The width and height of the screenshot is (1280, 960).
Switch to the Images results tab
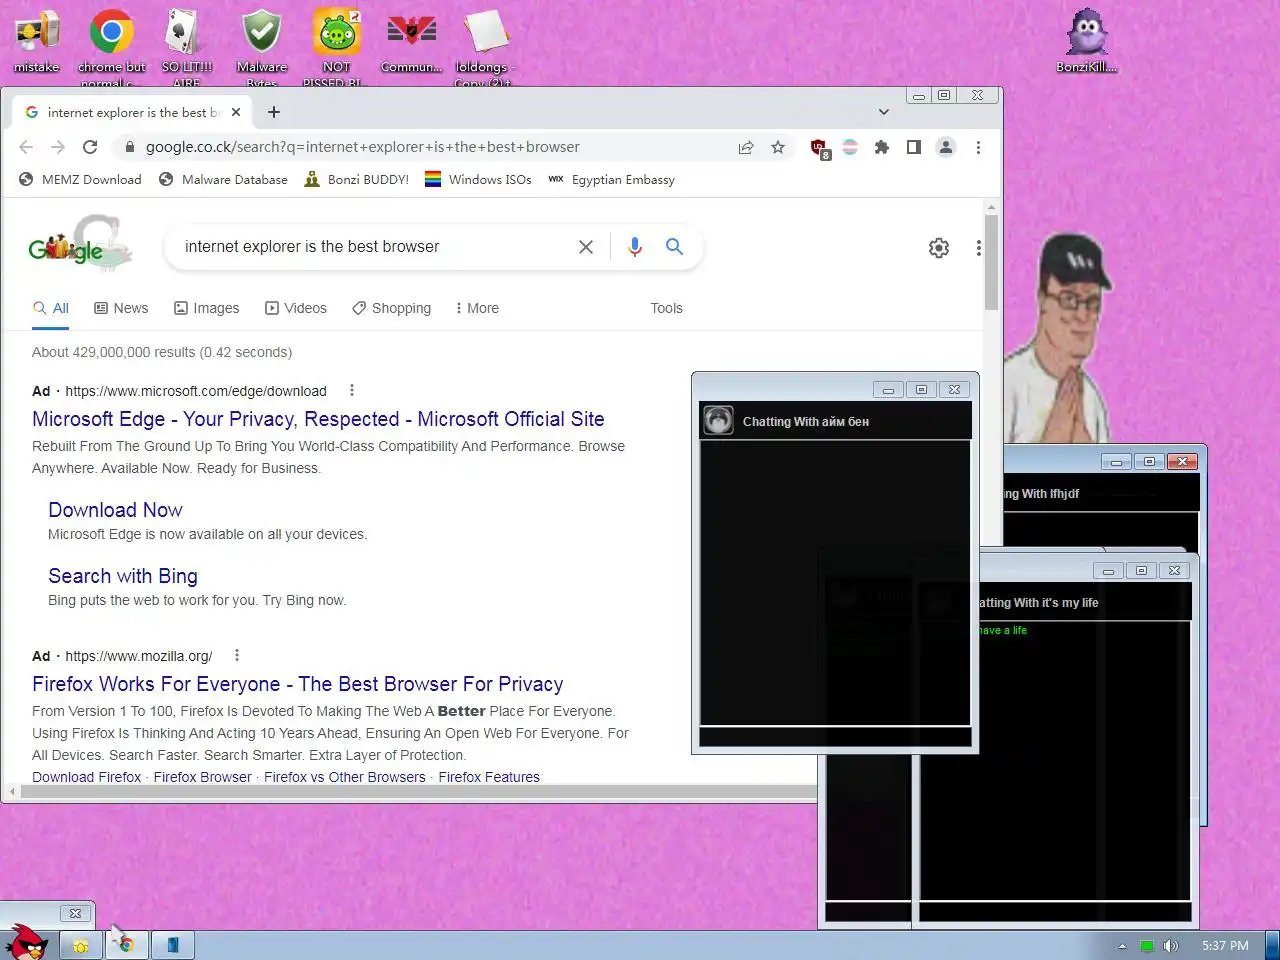207,308
